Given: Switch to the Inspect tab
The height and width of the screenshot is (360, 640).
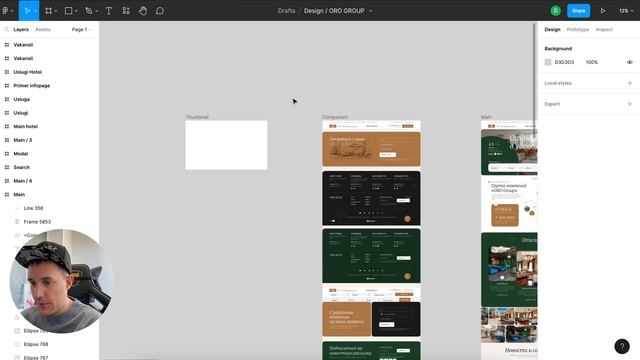Looking at the screenshot, I should pyautogui.click(x=604, y=29).
